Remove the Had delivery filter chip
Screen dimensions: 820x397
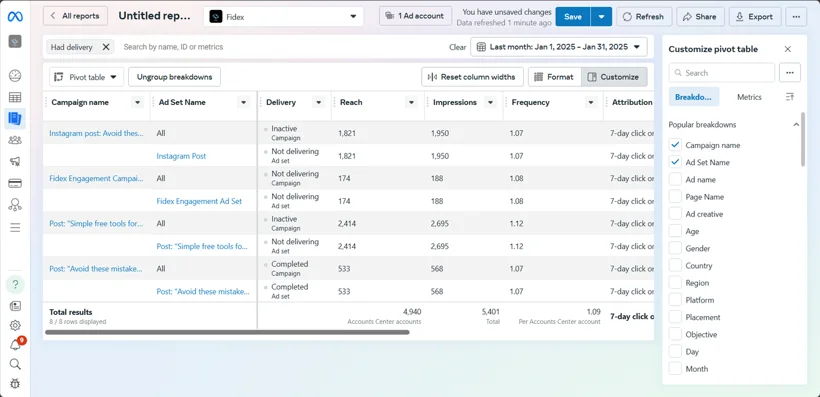106,47
